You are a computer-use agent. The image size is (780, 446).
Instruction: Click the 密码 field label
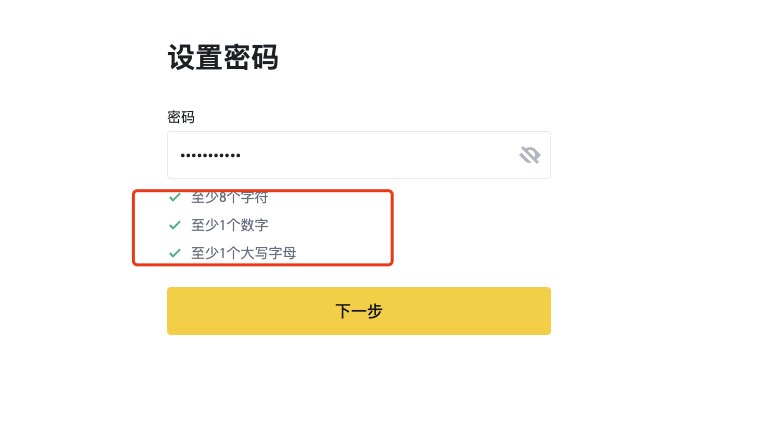pos(181,117)
